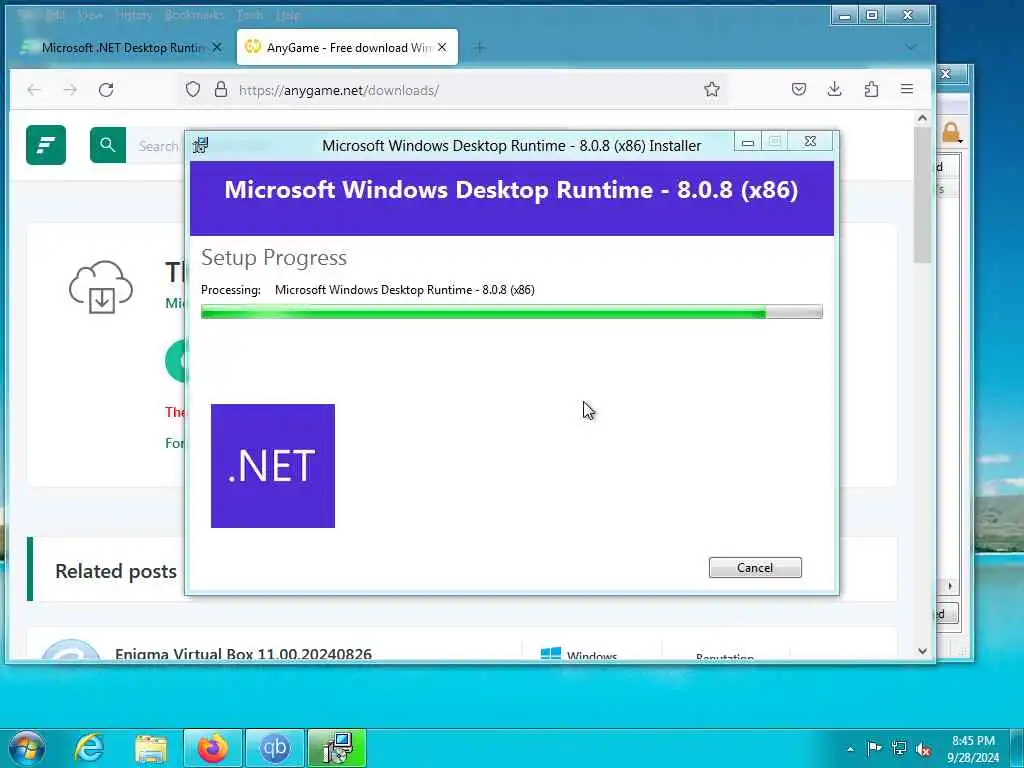The width and height of the screenshot is (1024, 768).
Task: Close the Microsoft .NET Desktop Runtime tab
Action: (217, 48)
